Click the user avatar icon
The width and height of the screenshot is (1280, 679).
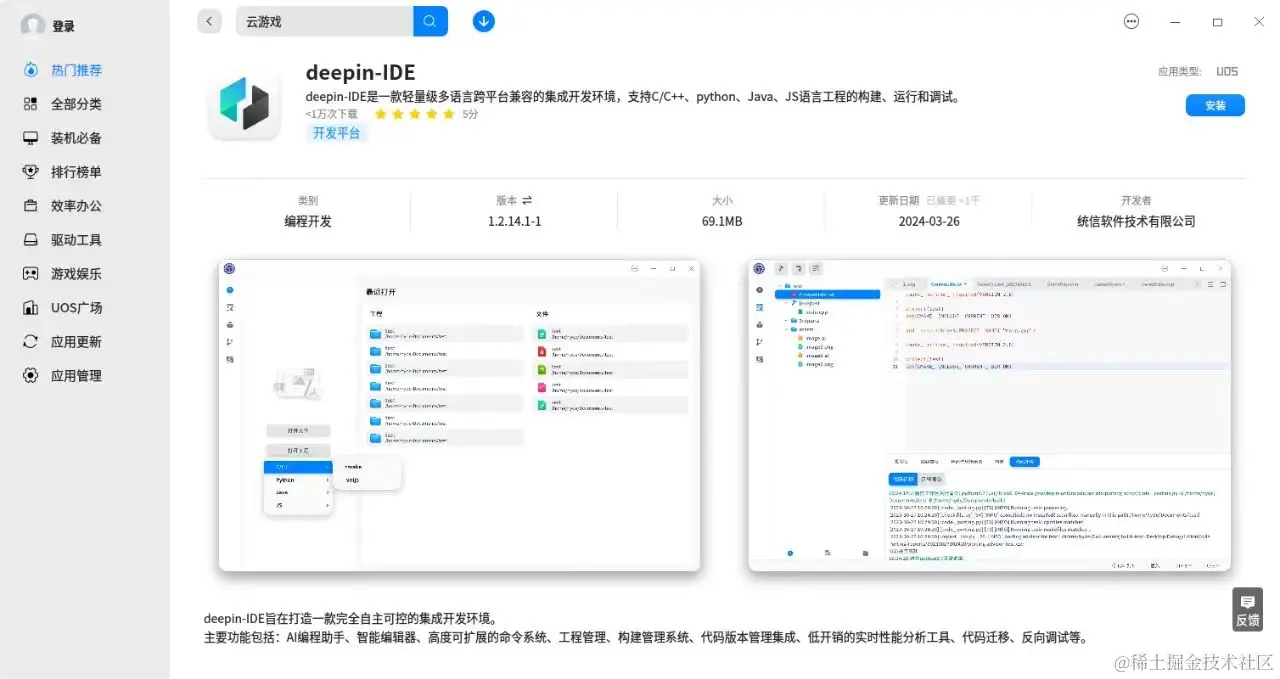(x=32, y=26)
